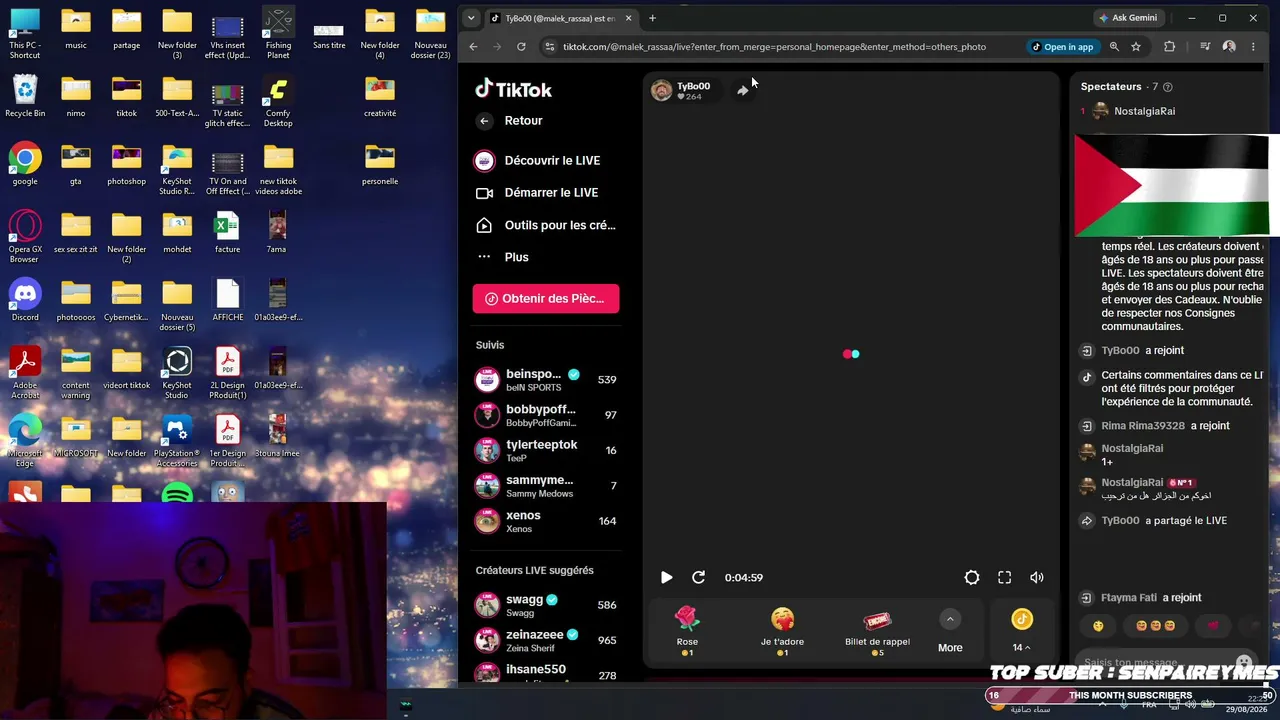Viewport: 1280px width, 720px height.
Task: Select the TyBo00 TikTok browser tab
Action: click(x=560, y=18)
